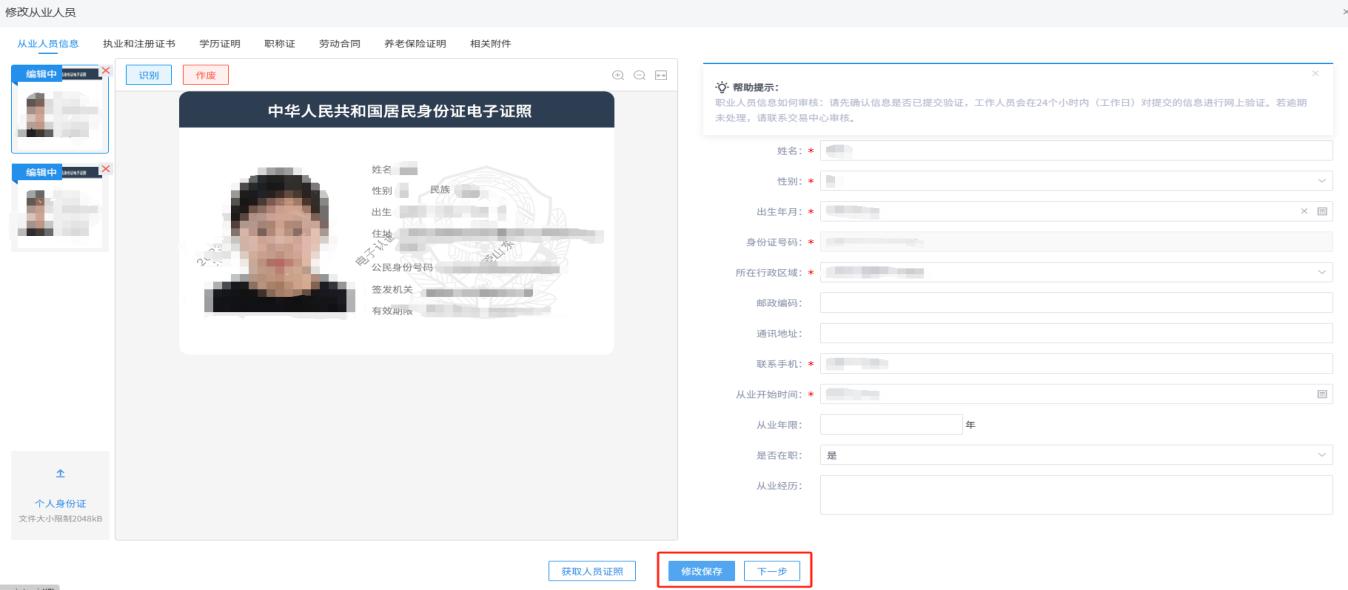This screenshot has width=1348, height=590.
Task: Remove the first ID card thumbnail
Action: click(106, 70)
